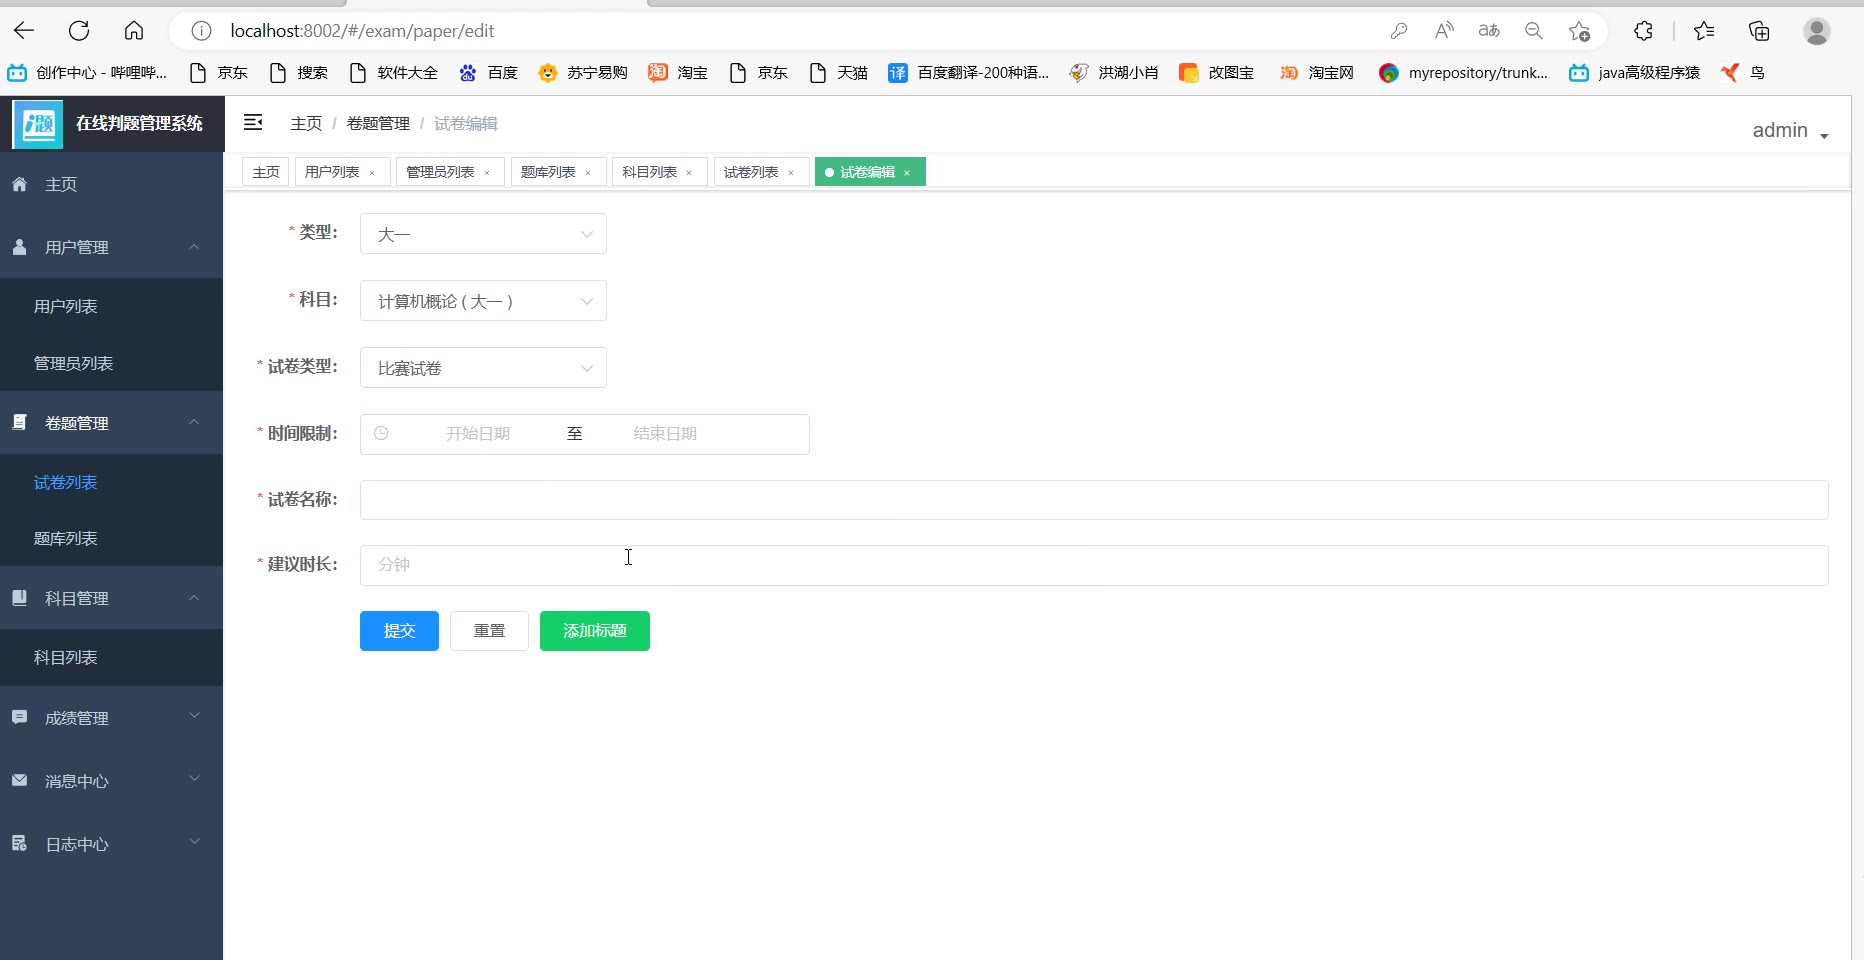Focus the 建议时长 minutes input field
Screen dimensions: 1864x960
[x=1094, y=565]
